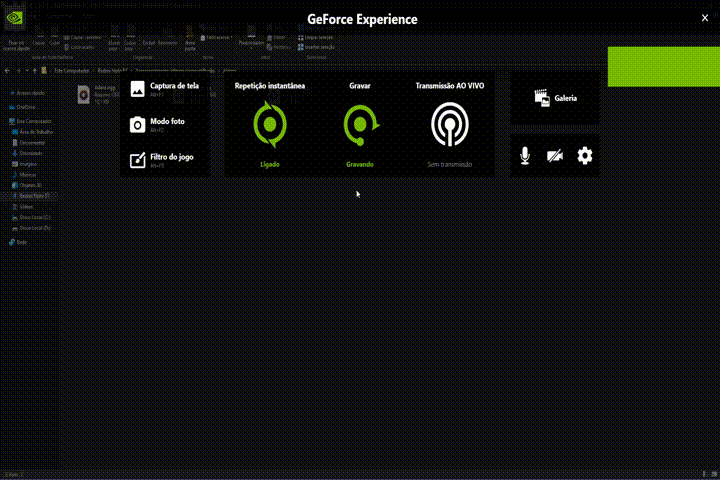Click up arrow in File Explorer behind

34,71
